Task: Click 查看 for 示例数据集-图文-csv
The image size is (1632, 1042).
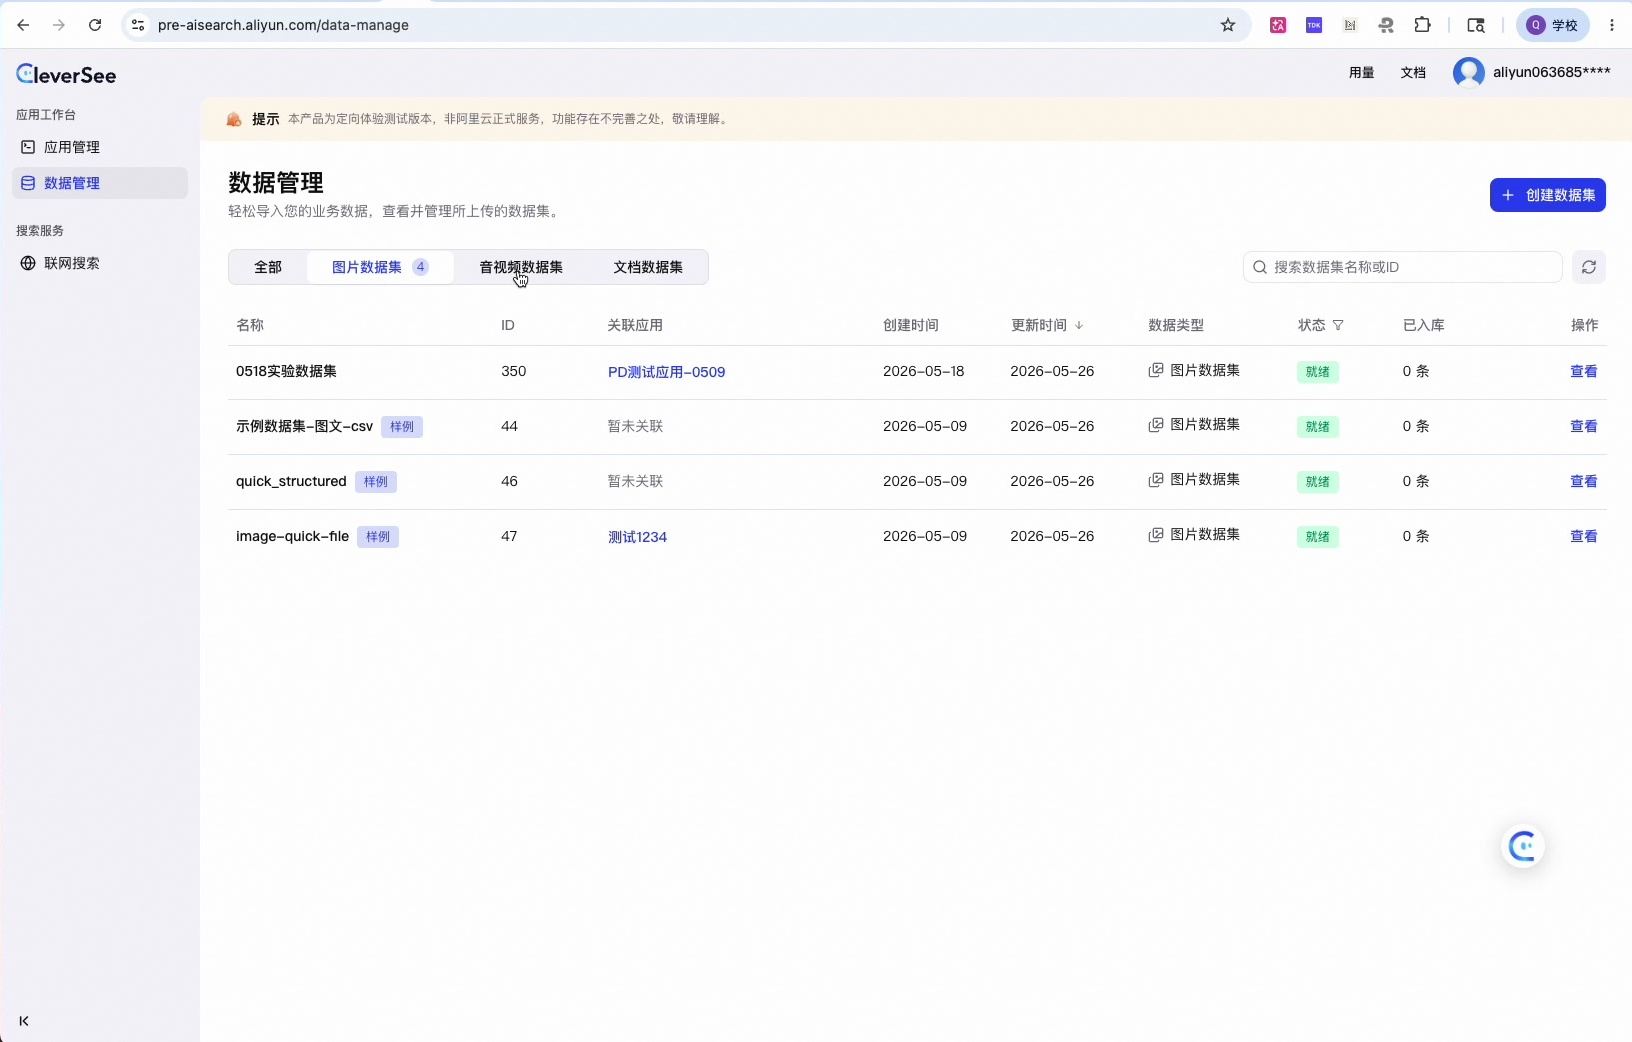Action: coord(1583,426)
